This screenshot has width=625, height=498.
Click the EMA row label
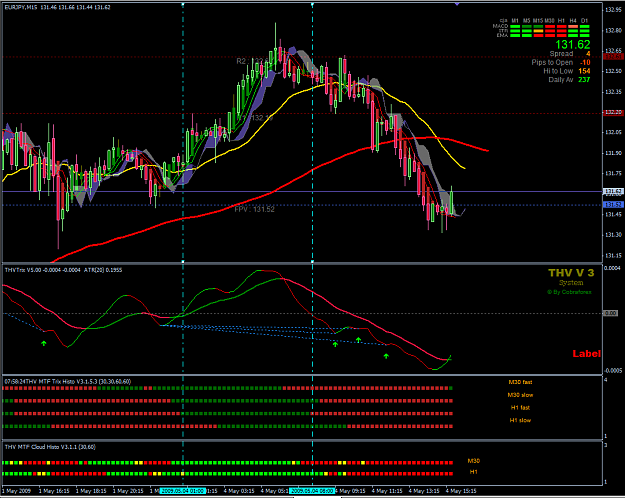click(x=502, y=35)
